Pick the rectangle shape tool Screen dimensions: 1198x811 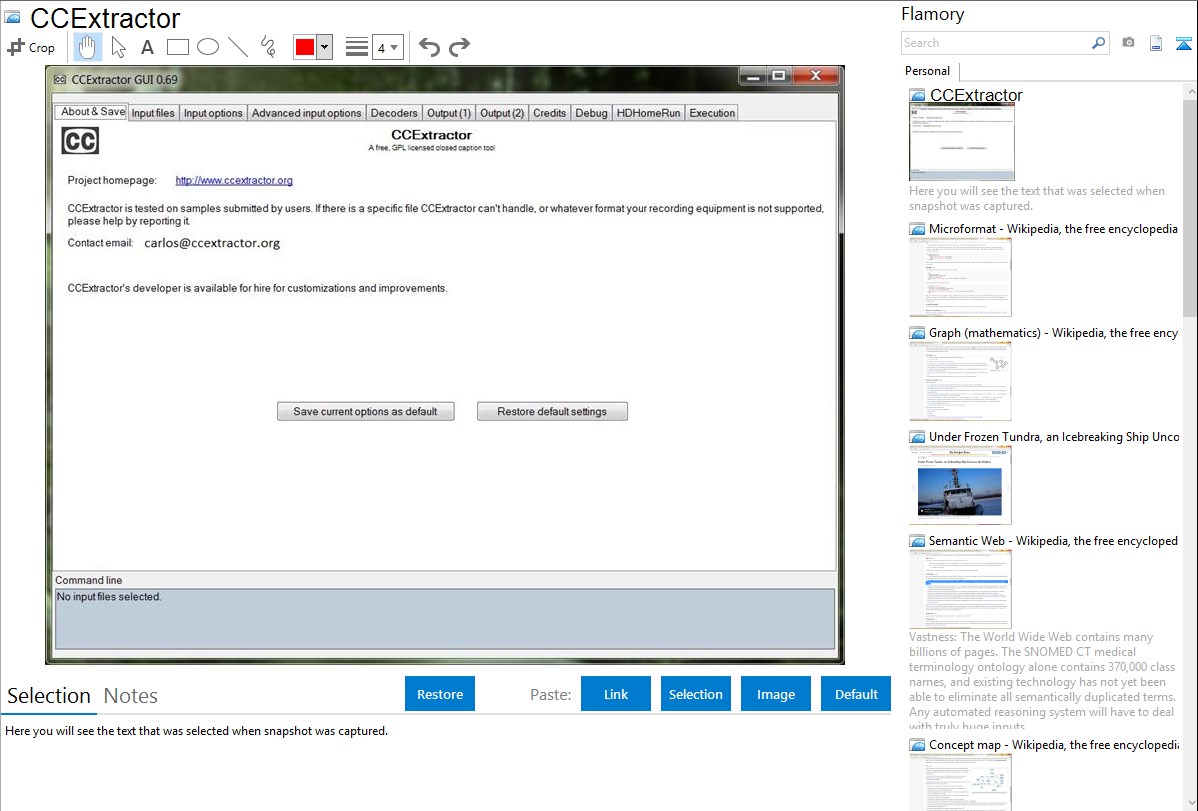point(177,47)
